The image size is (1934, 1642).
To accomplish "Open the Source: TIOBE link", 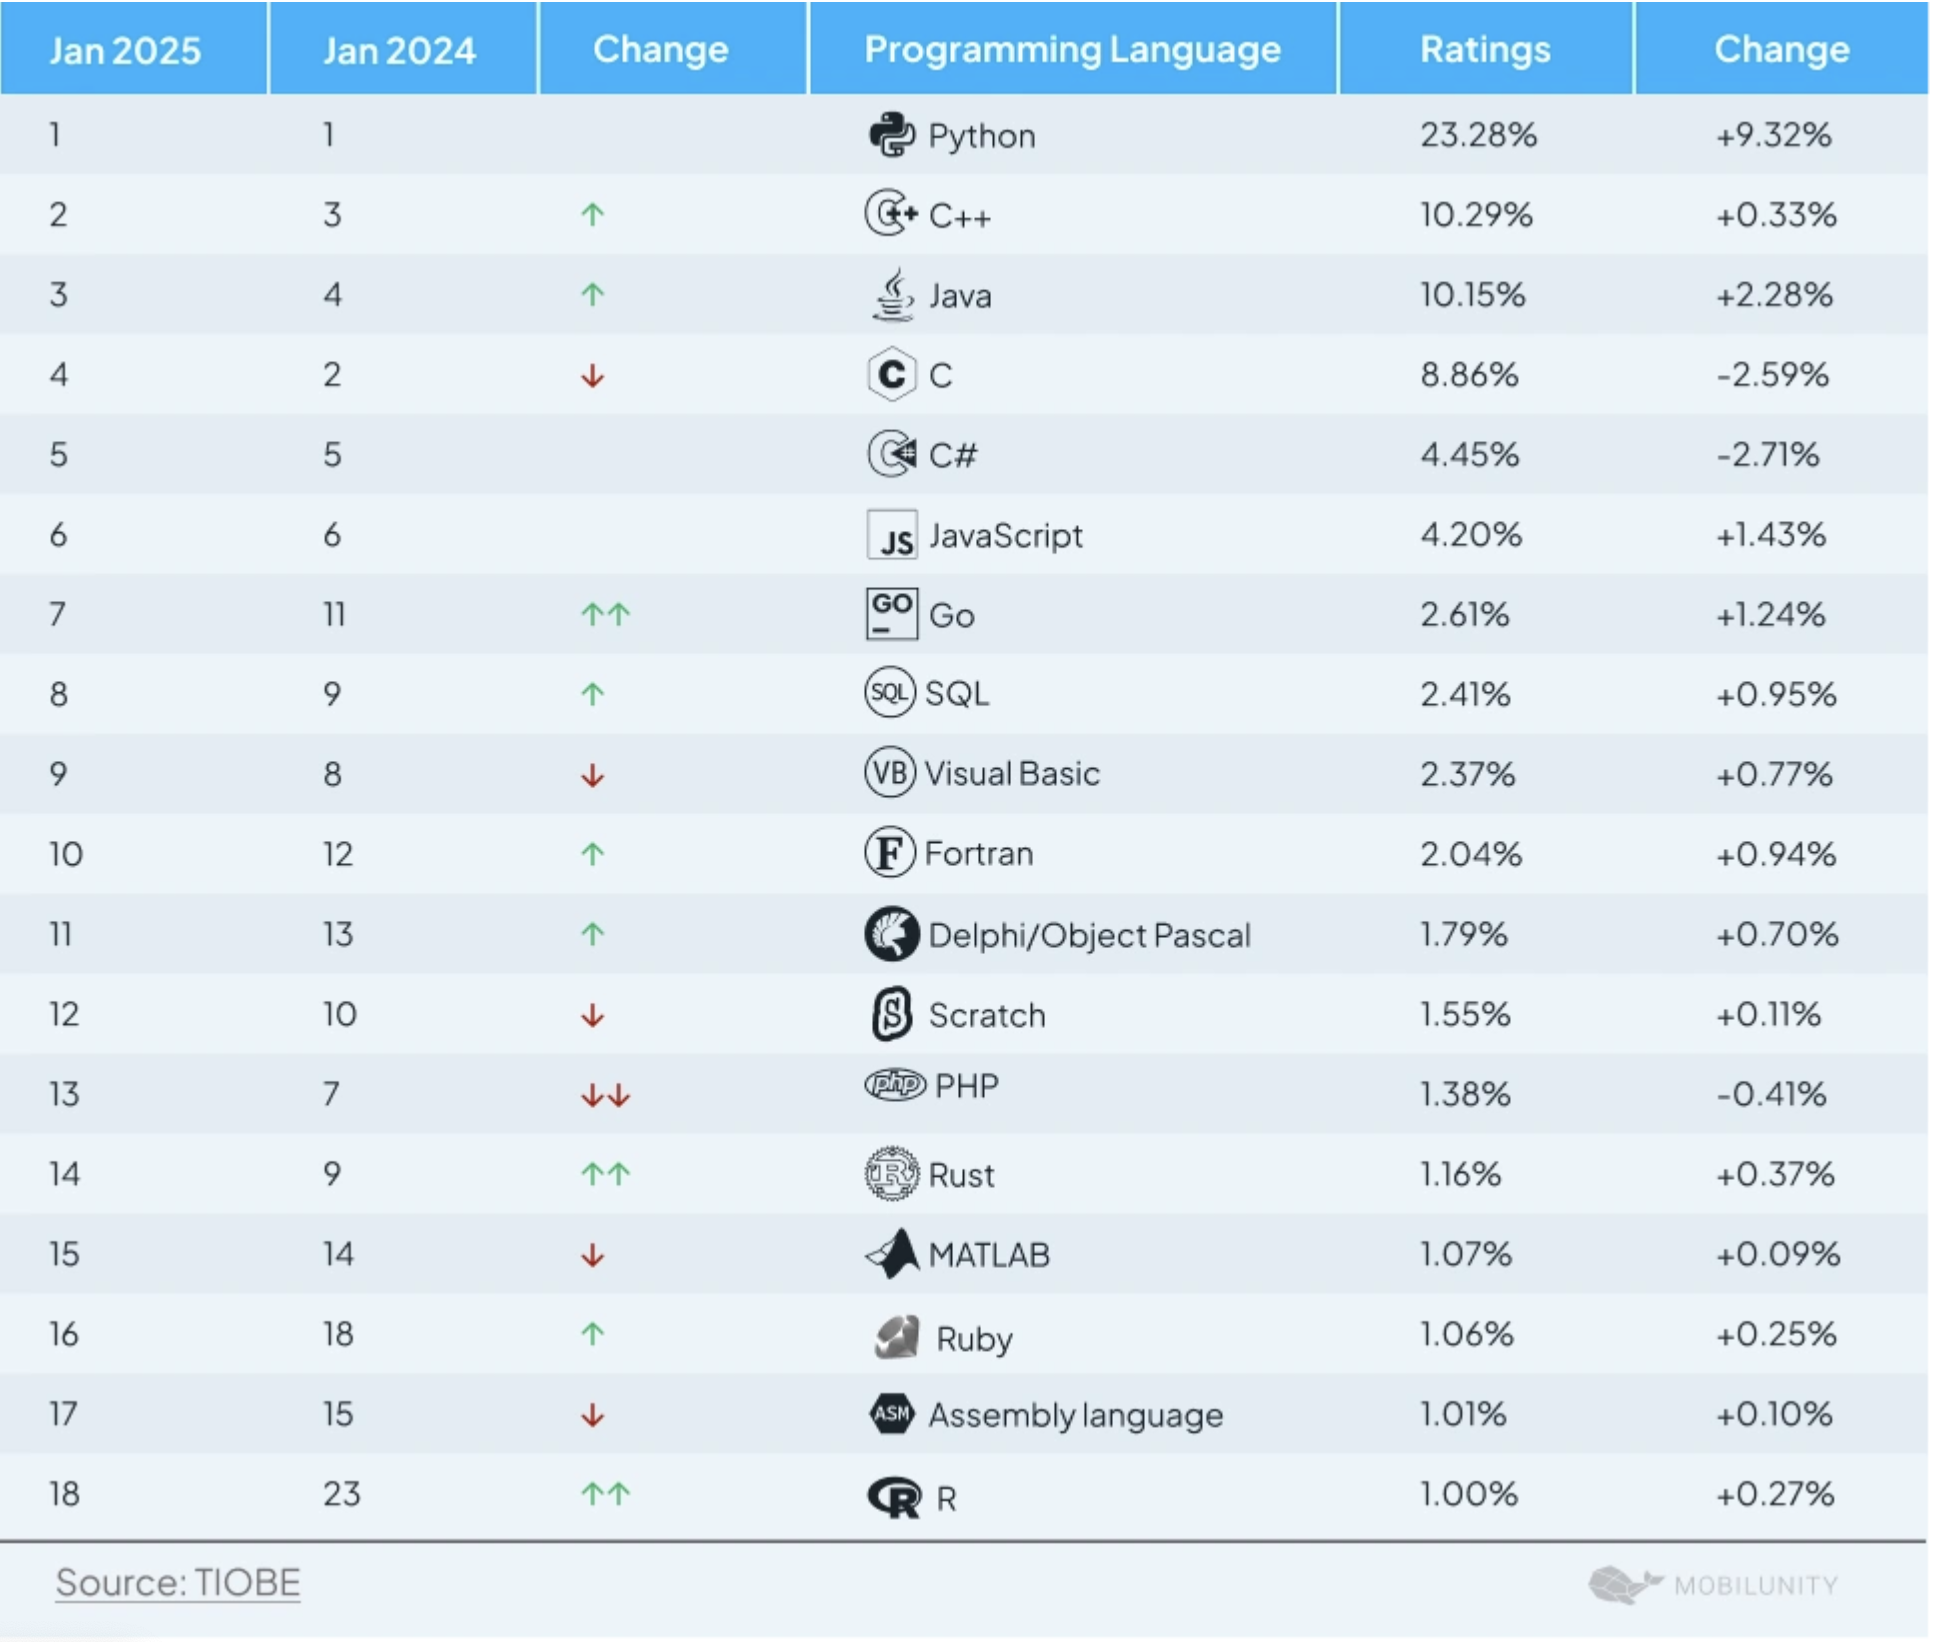I will click(x=178, y=1583).
